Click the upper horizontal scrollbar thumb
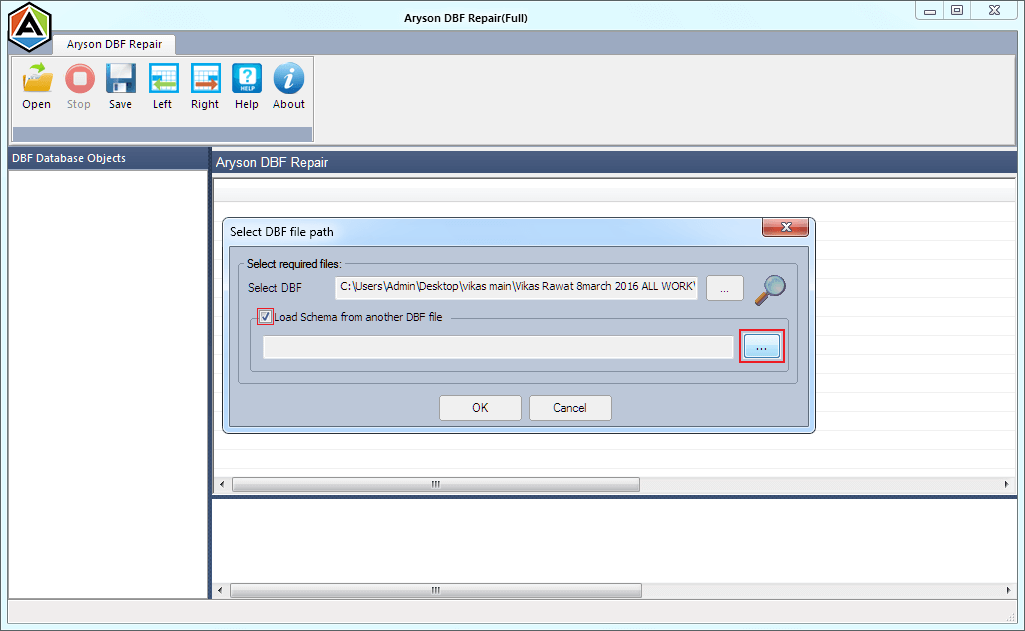The width and height of the screenshot is (1025, 631). (436, 485)
